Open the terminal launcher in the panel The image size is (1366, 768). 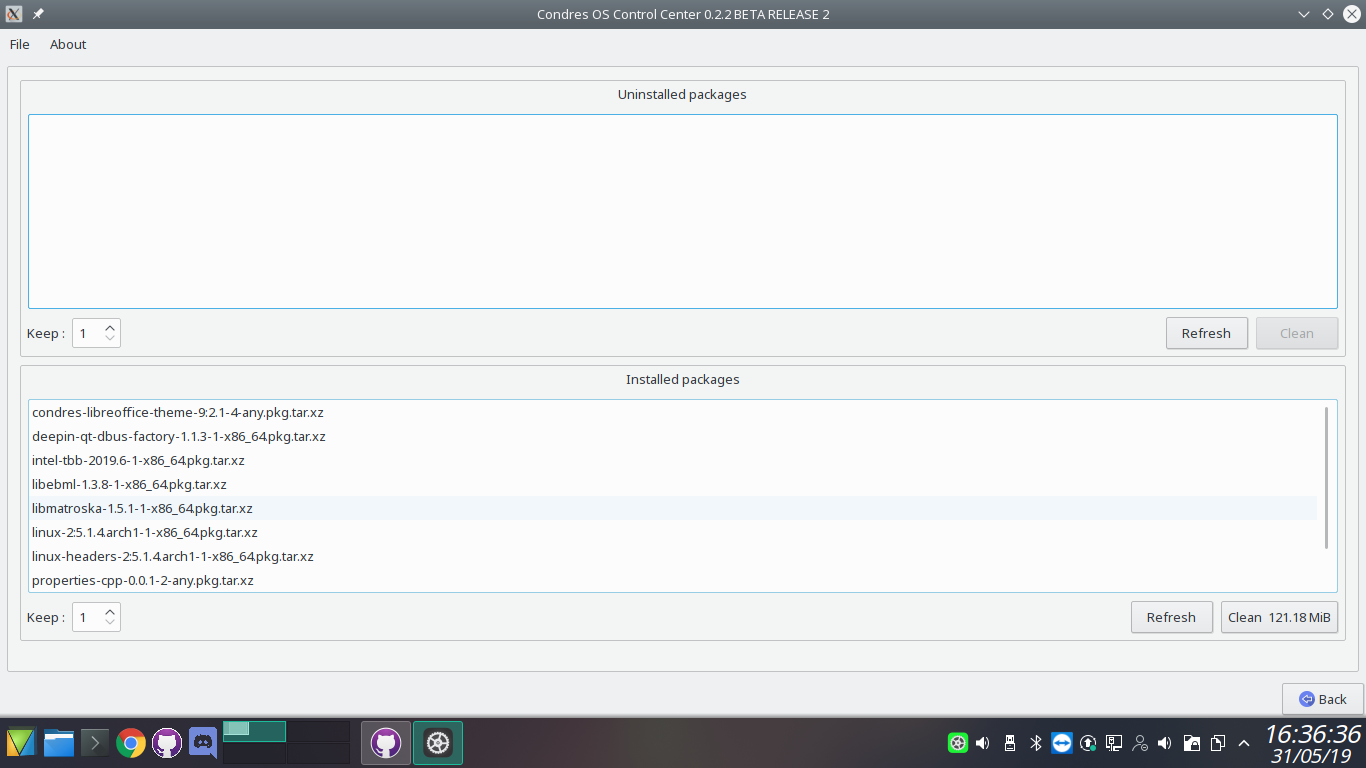pyautogui.click(x=94, y=743)
